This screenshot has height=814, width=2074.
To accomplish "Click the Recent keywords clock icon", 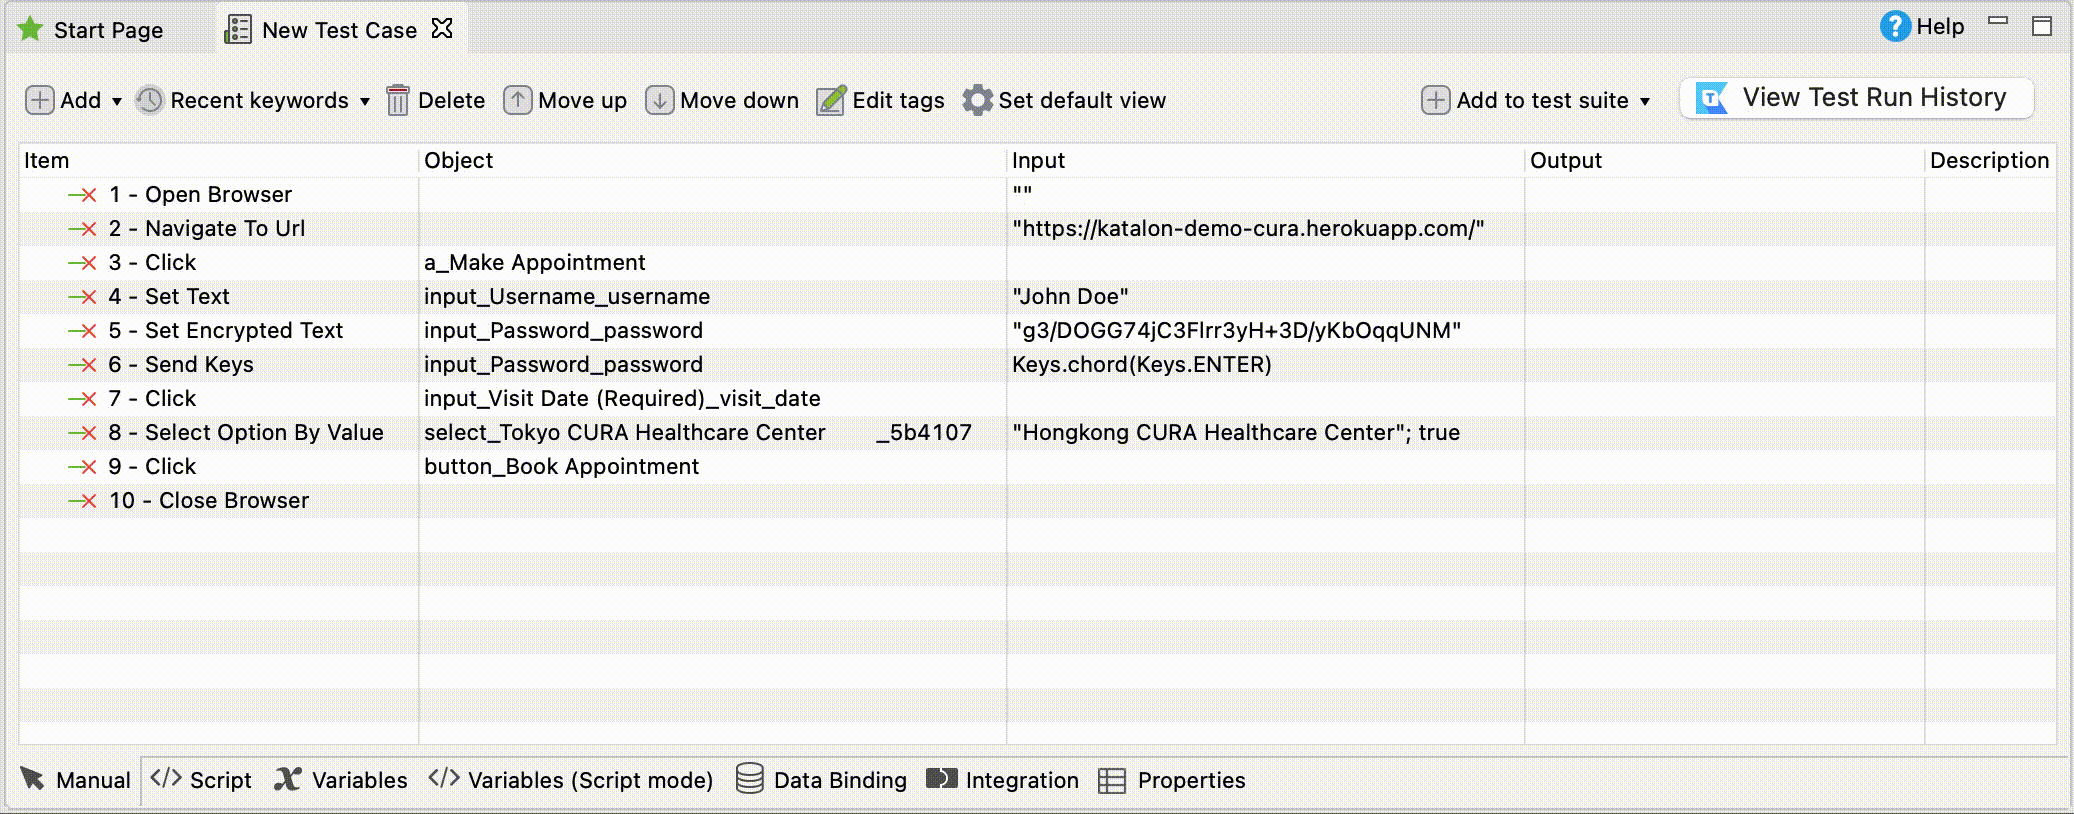I will (149, 101).
